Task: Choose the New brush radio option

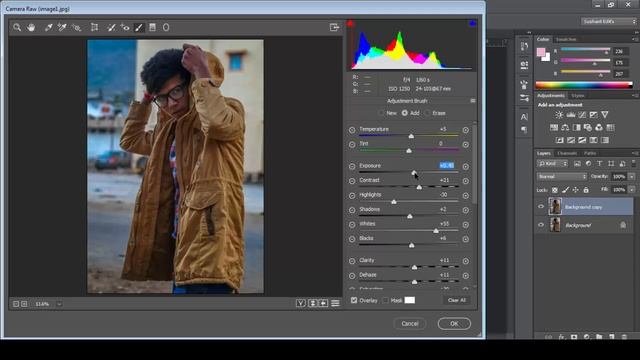Action: [x=381, y=113]
